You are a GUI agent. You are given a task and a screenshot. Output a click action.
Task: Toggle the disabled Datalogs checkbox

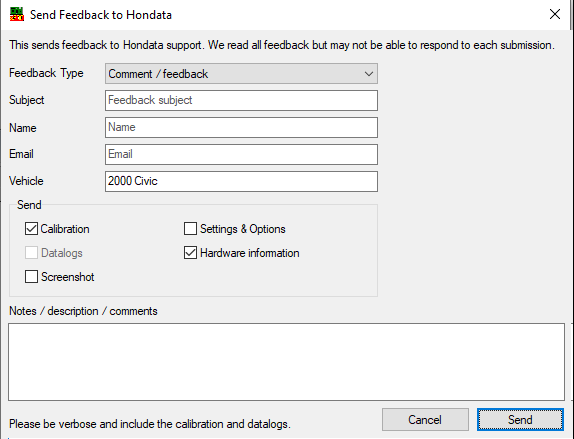(x=31, y=253)
